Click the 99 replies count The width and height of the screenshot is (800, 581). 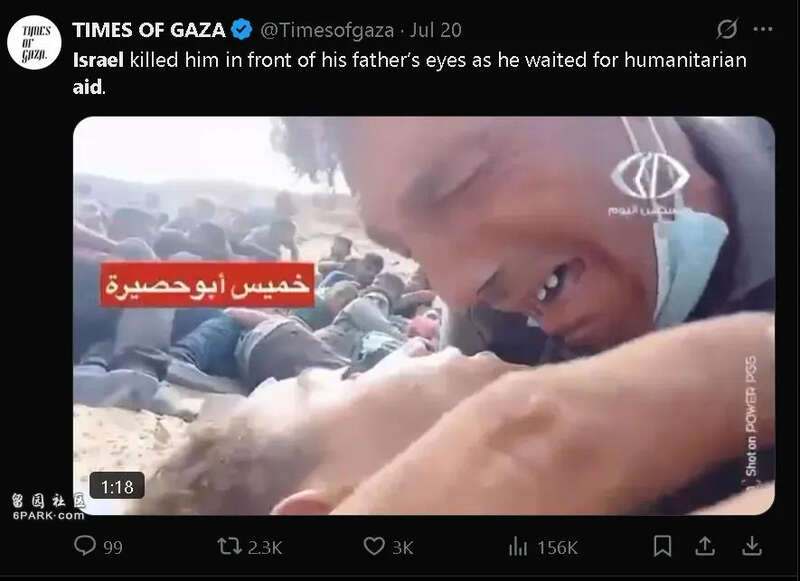click(x=113, y=547)
